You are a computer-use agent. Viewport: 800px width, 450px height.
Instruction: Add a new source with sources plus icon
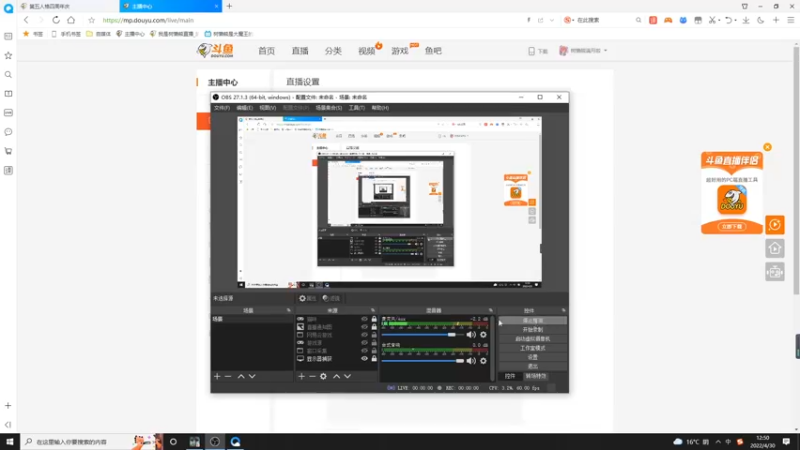(x=301, y=376)
